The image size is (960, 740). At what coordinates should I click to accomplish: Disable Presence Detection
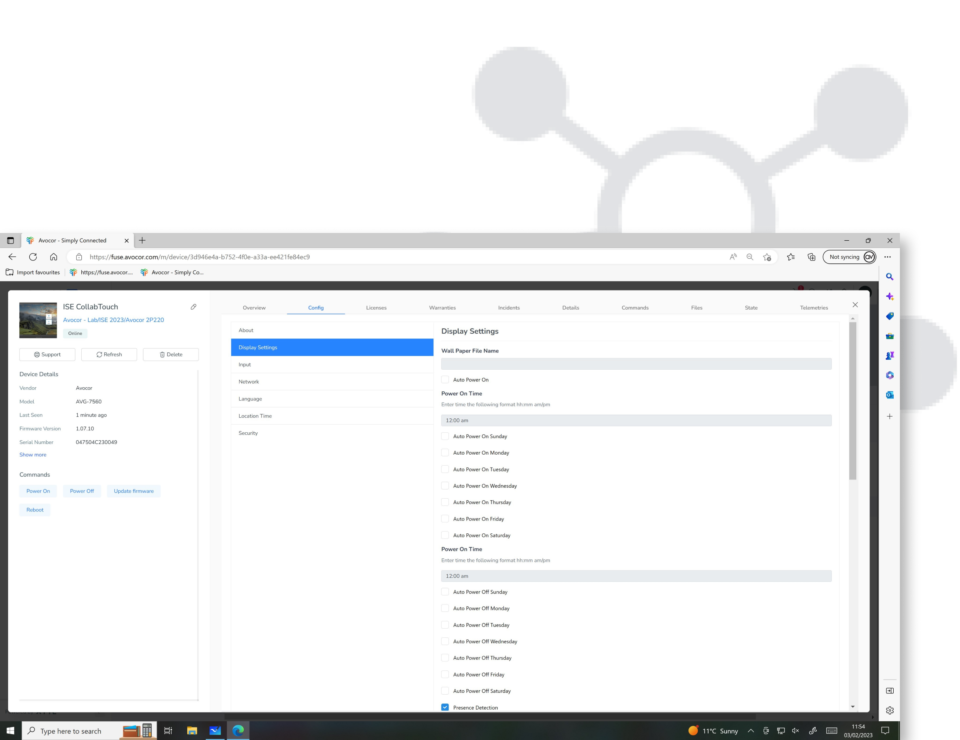[444, 707]
